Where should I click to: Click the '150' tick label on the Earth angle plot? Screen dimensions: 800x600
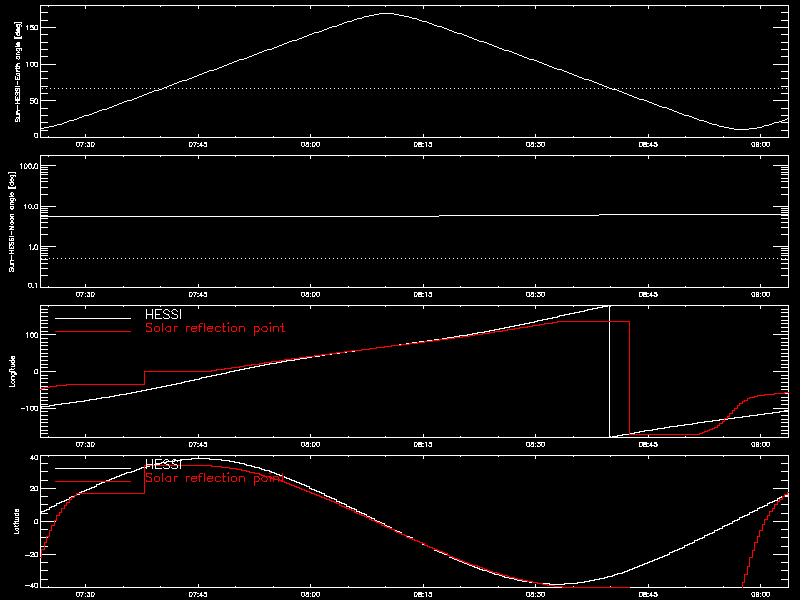pos(32,28)
